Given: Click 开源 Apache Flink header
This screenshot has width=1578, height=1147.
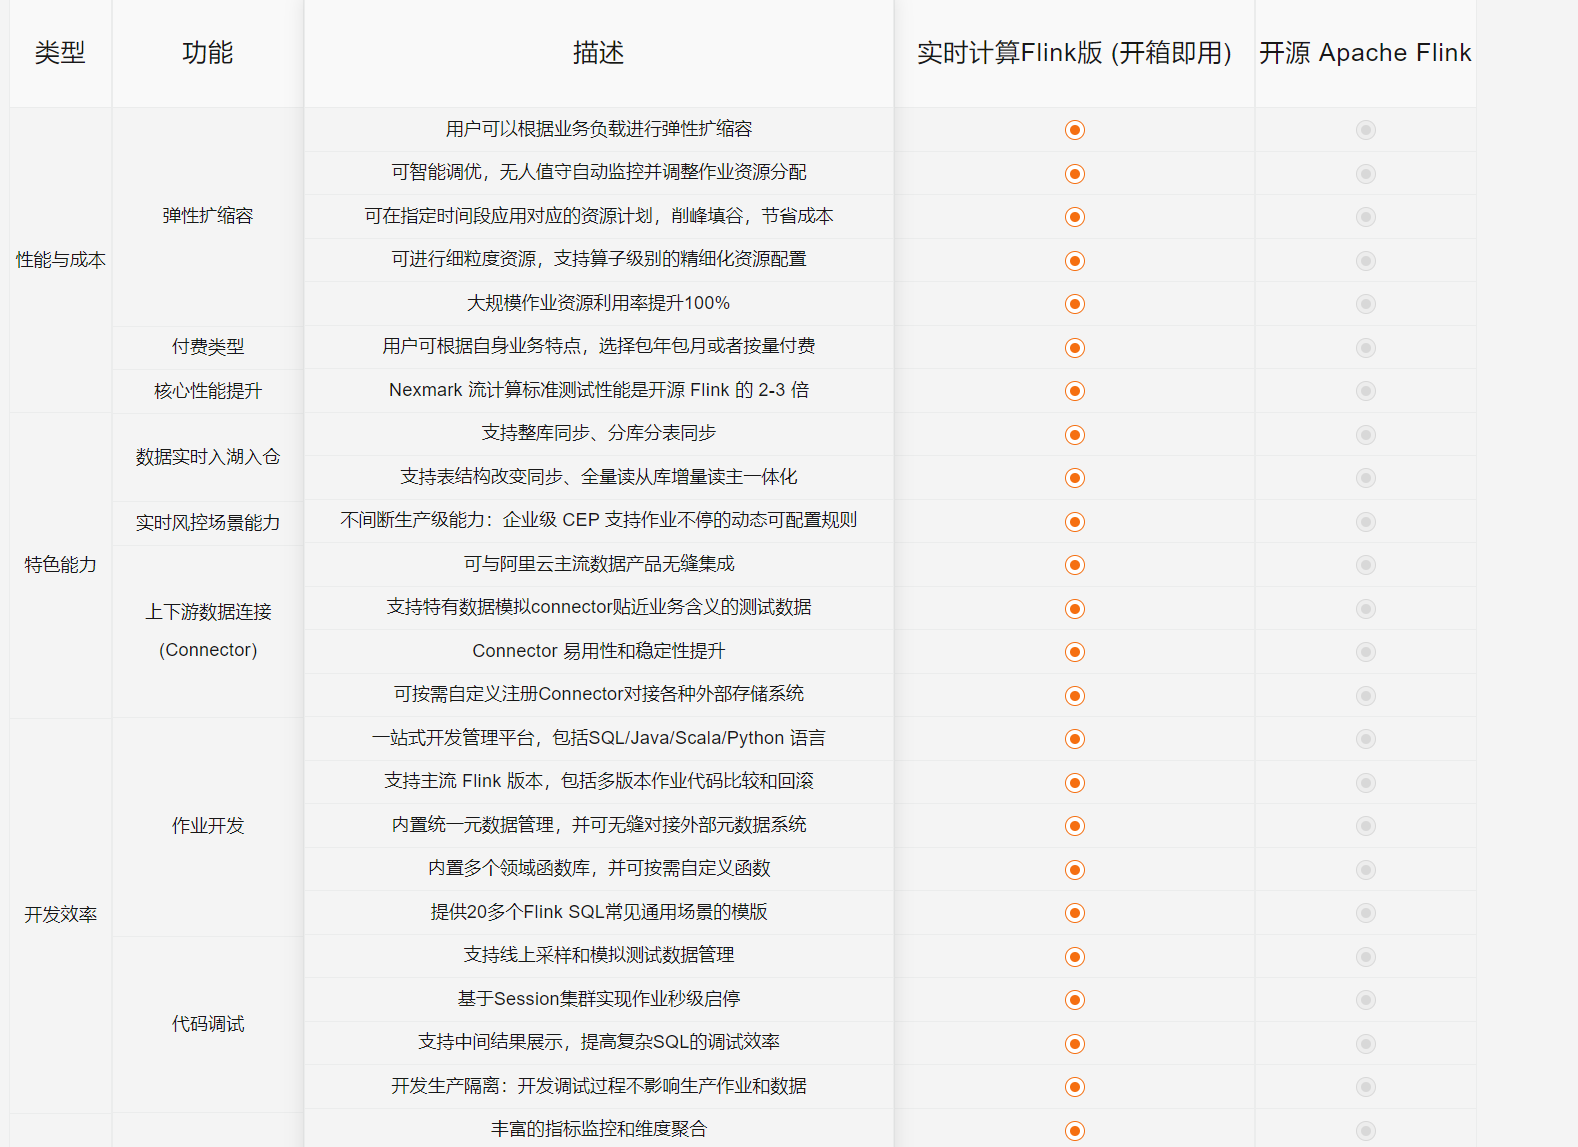Looking at the screenshot, I should coord(1365,53).
